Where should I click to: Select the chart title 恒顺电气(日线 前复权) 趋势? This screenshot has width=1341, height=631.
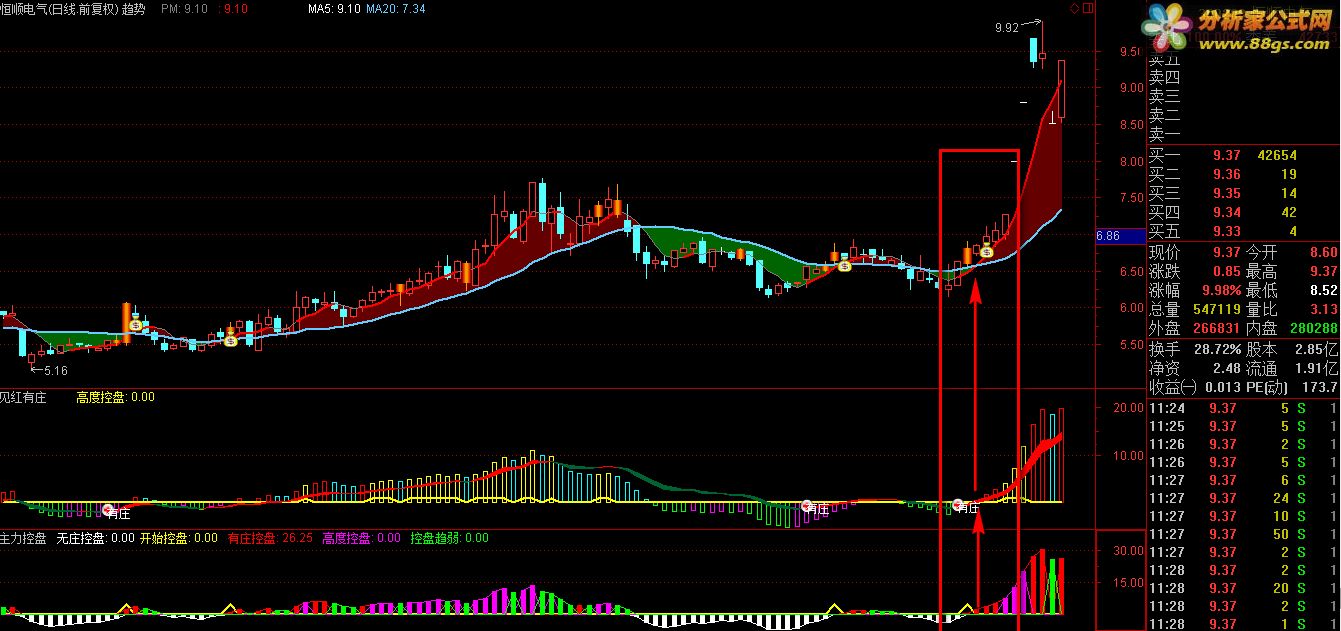point(73,9)
